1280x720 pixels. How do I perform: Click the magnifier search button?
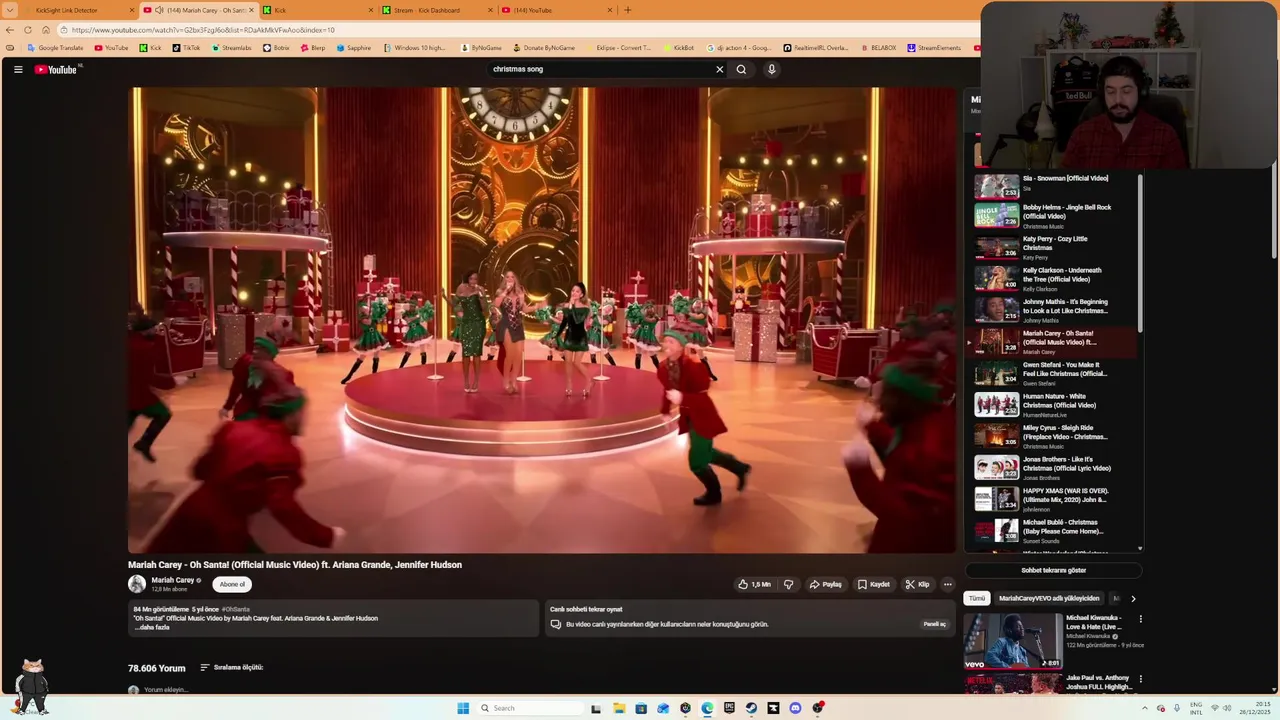pyautogui.click(x=741, y=69)
